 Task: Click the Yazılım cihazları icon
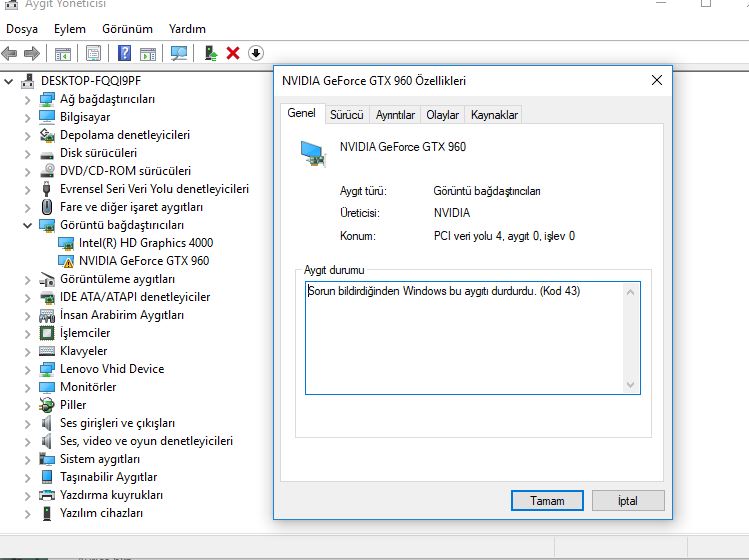[x=47, y=513]
